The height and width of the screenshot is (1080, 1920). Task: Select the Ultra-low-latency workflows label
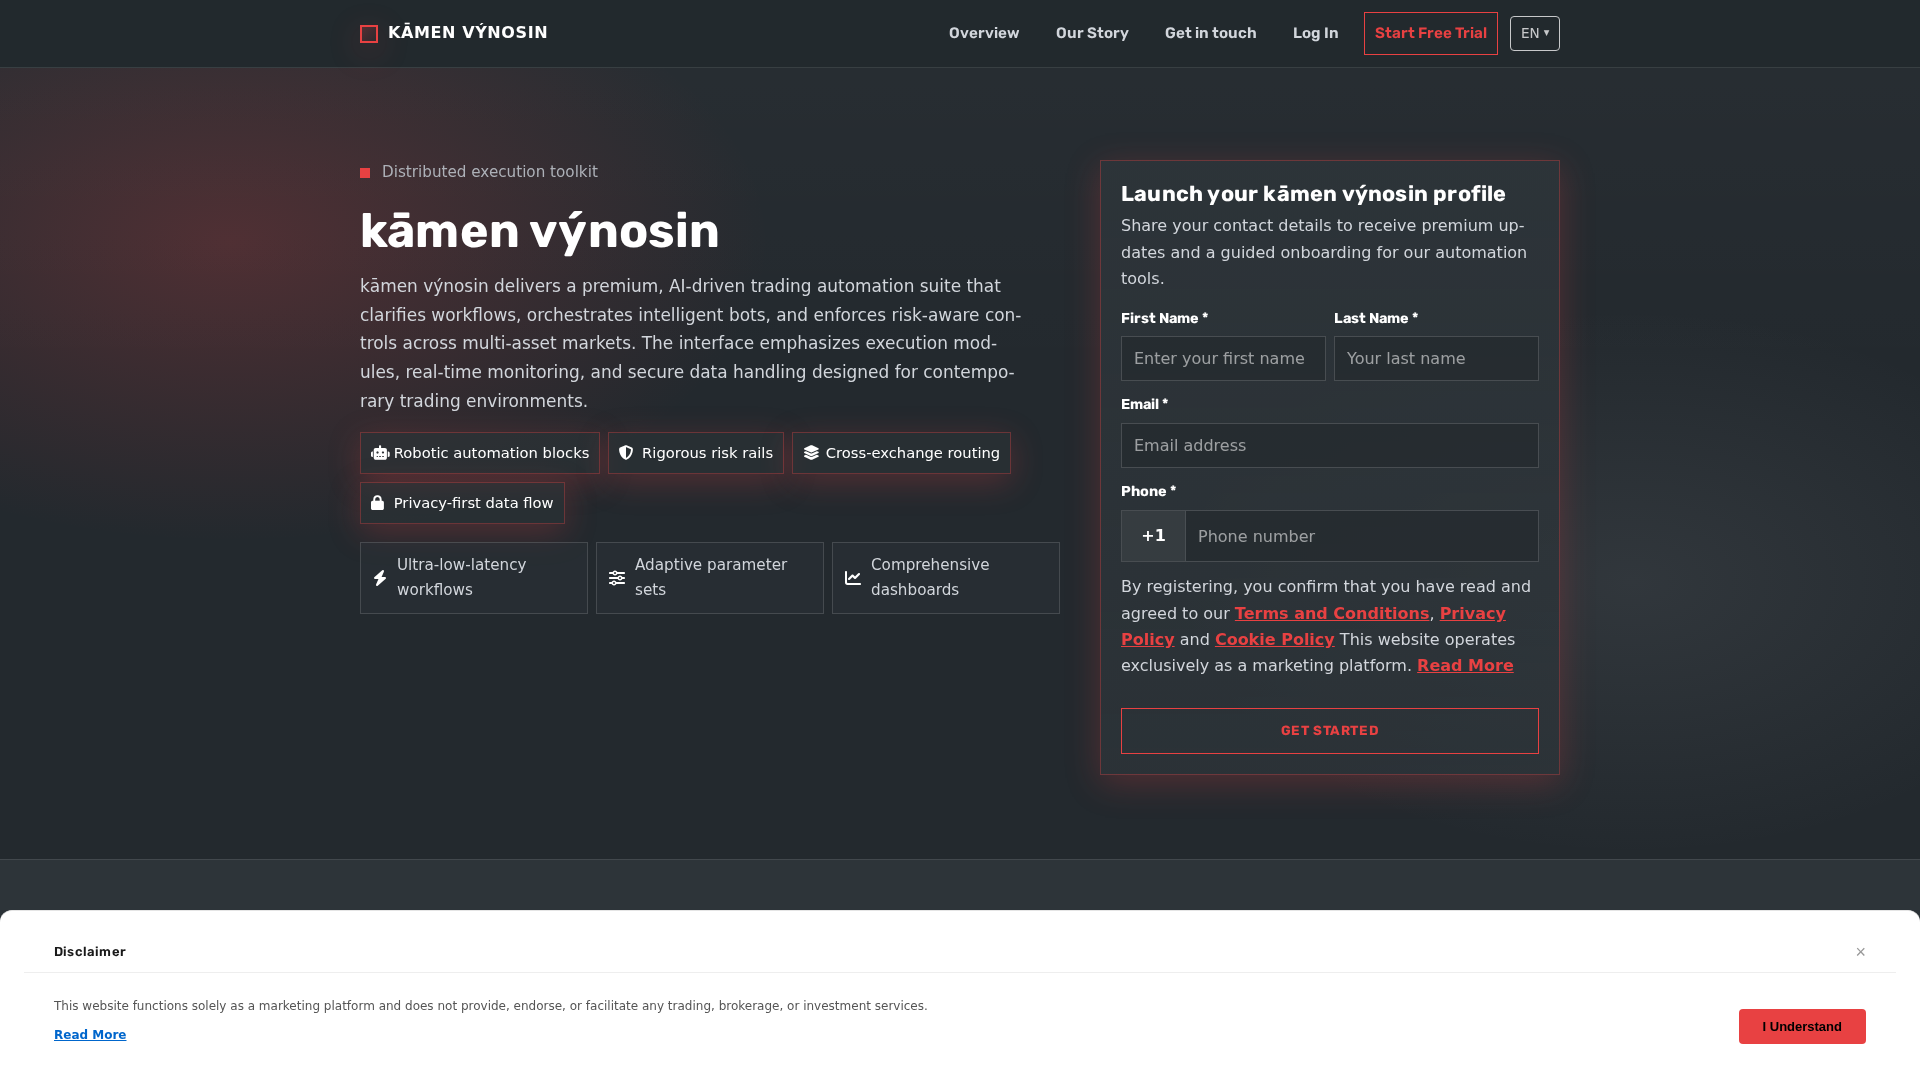click(x=461, y=577)
